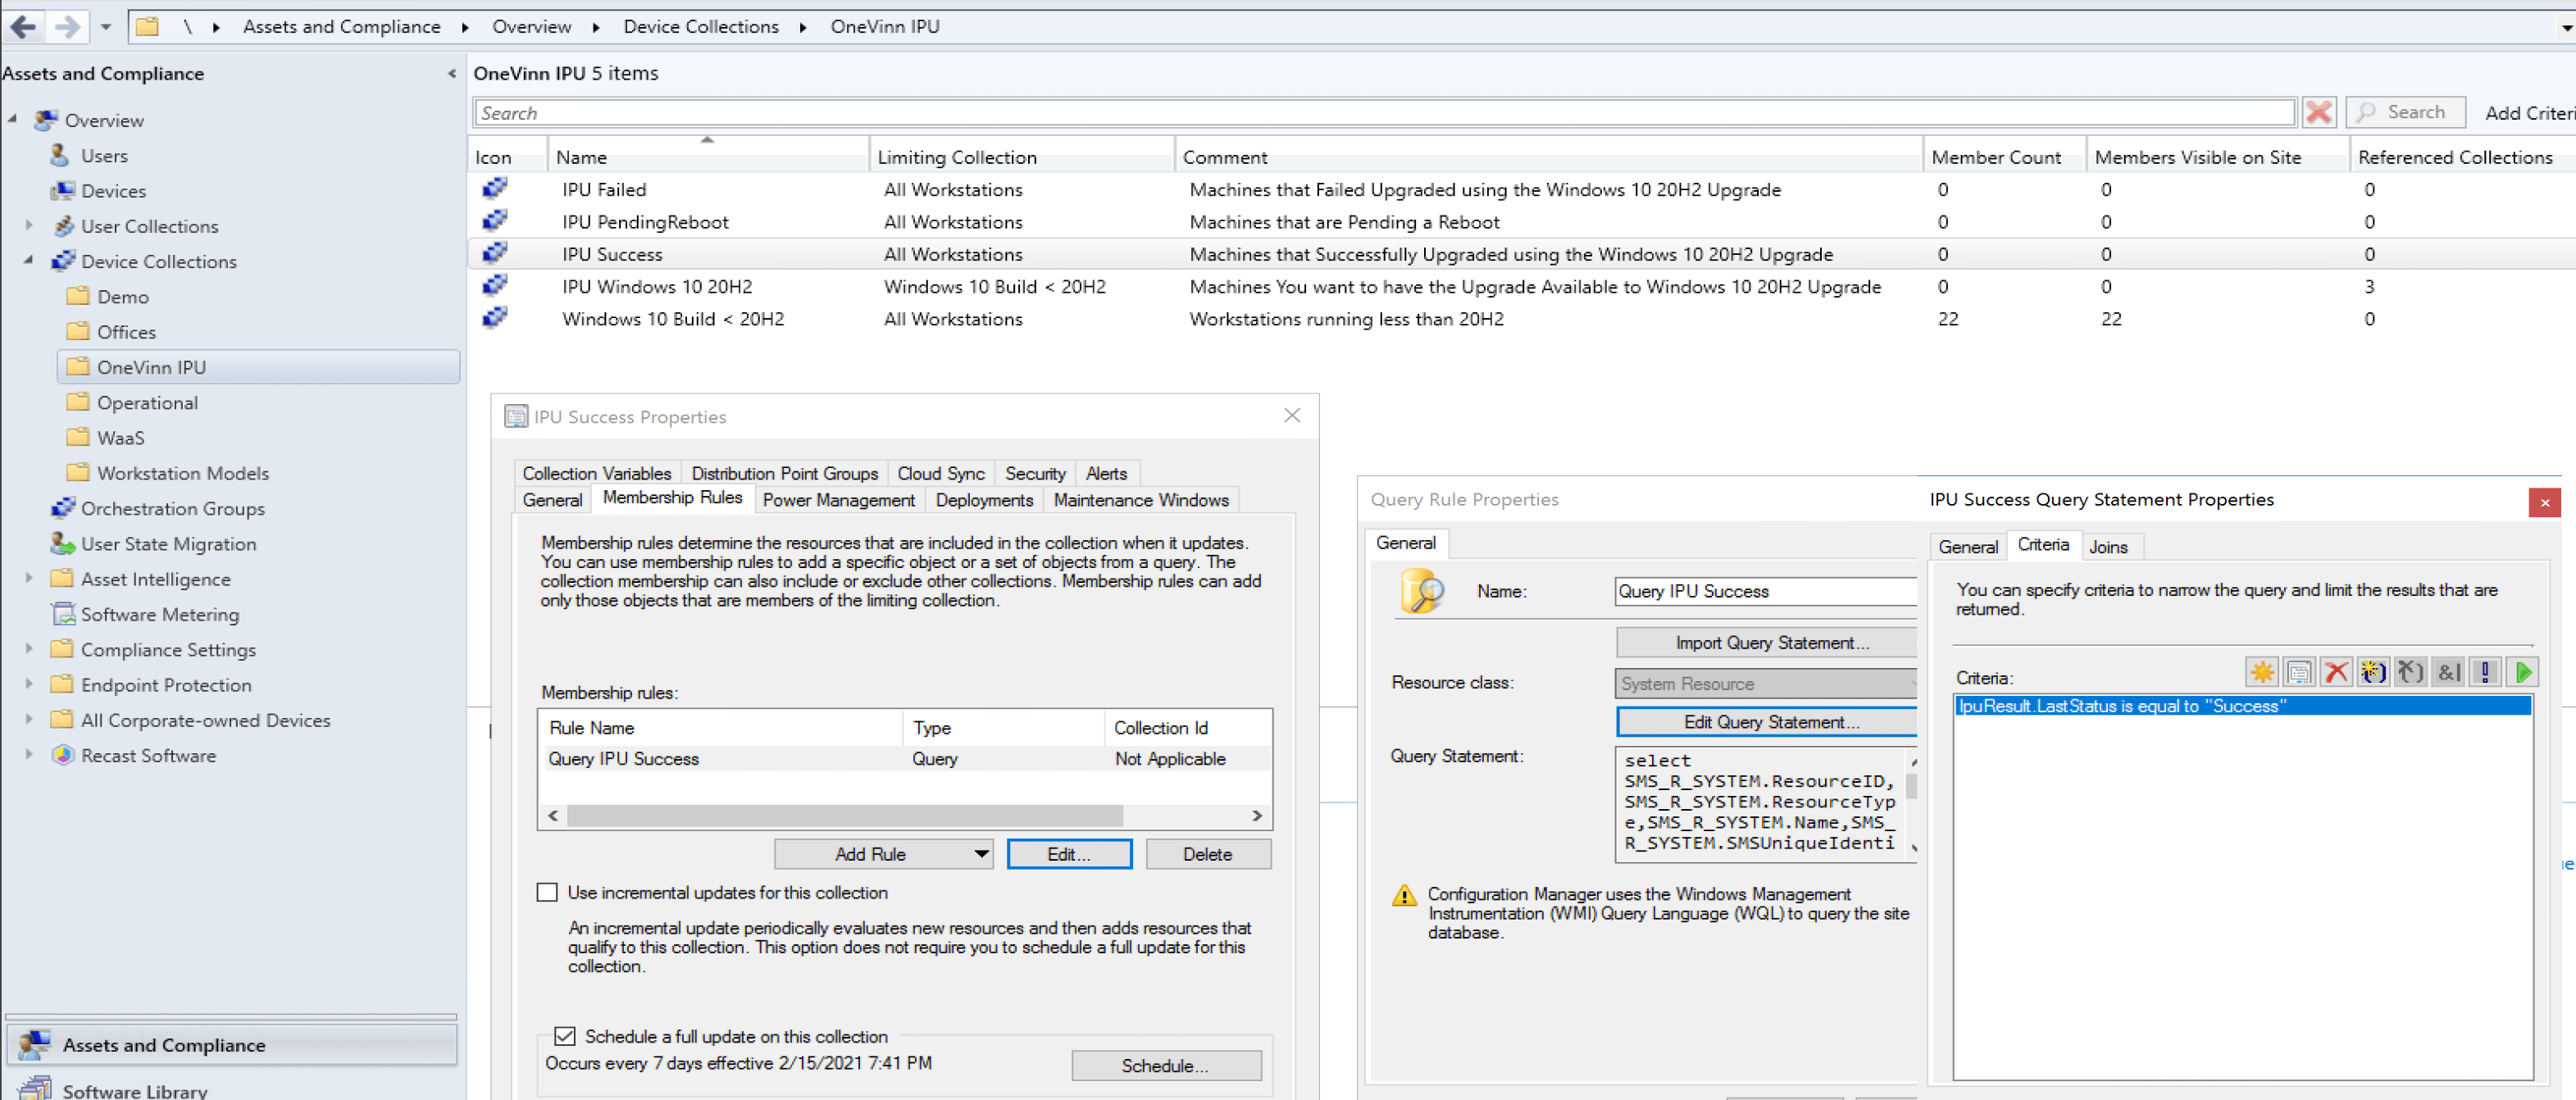
Task: Delete criterion with red X icon
Action: click(x=2336, y=672)
